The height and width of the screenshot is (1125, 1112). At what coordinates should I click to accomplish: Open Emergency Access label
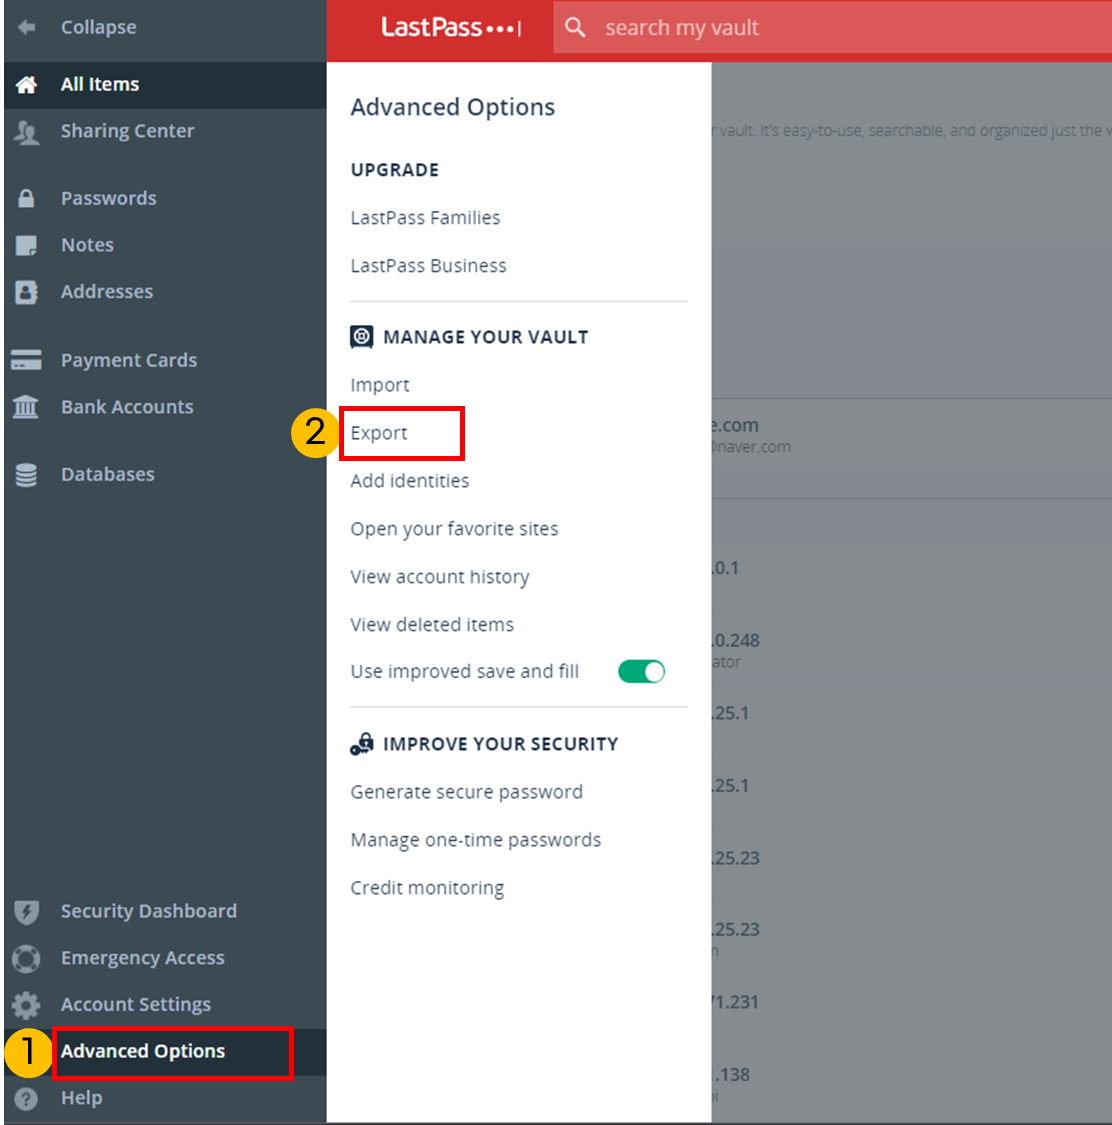[x=143, y=958]
